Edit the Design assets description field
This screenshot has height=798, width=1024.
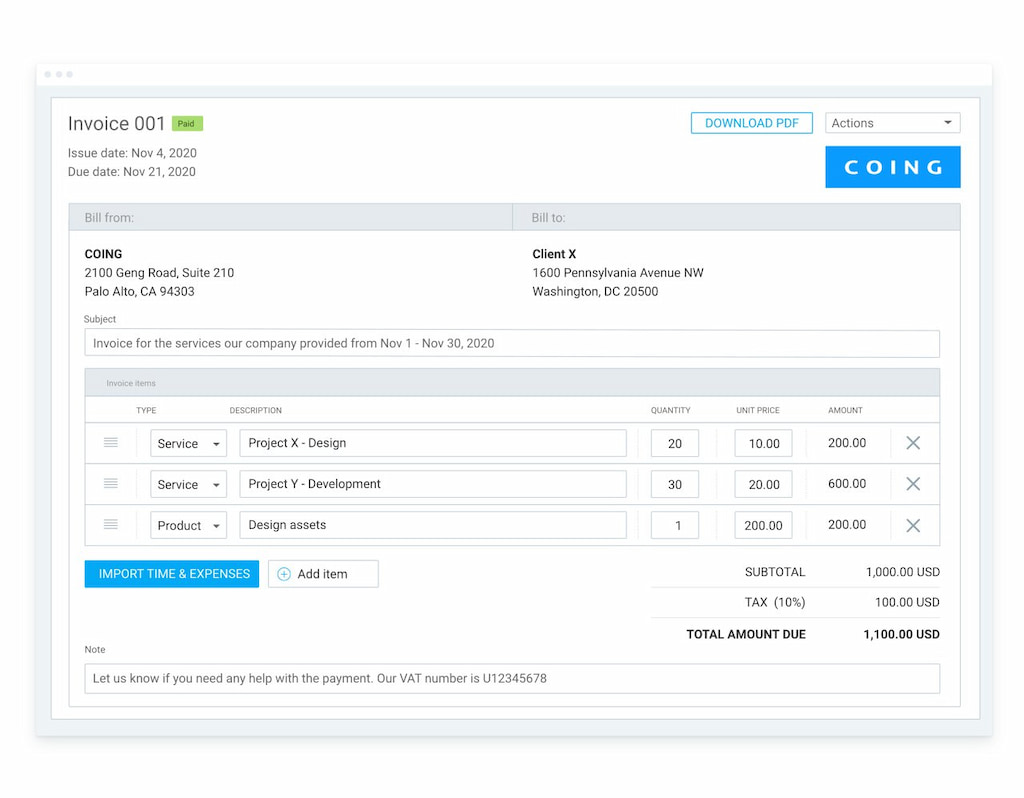click(432, 526)
